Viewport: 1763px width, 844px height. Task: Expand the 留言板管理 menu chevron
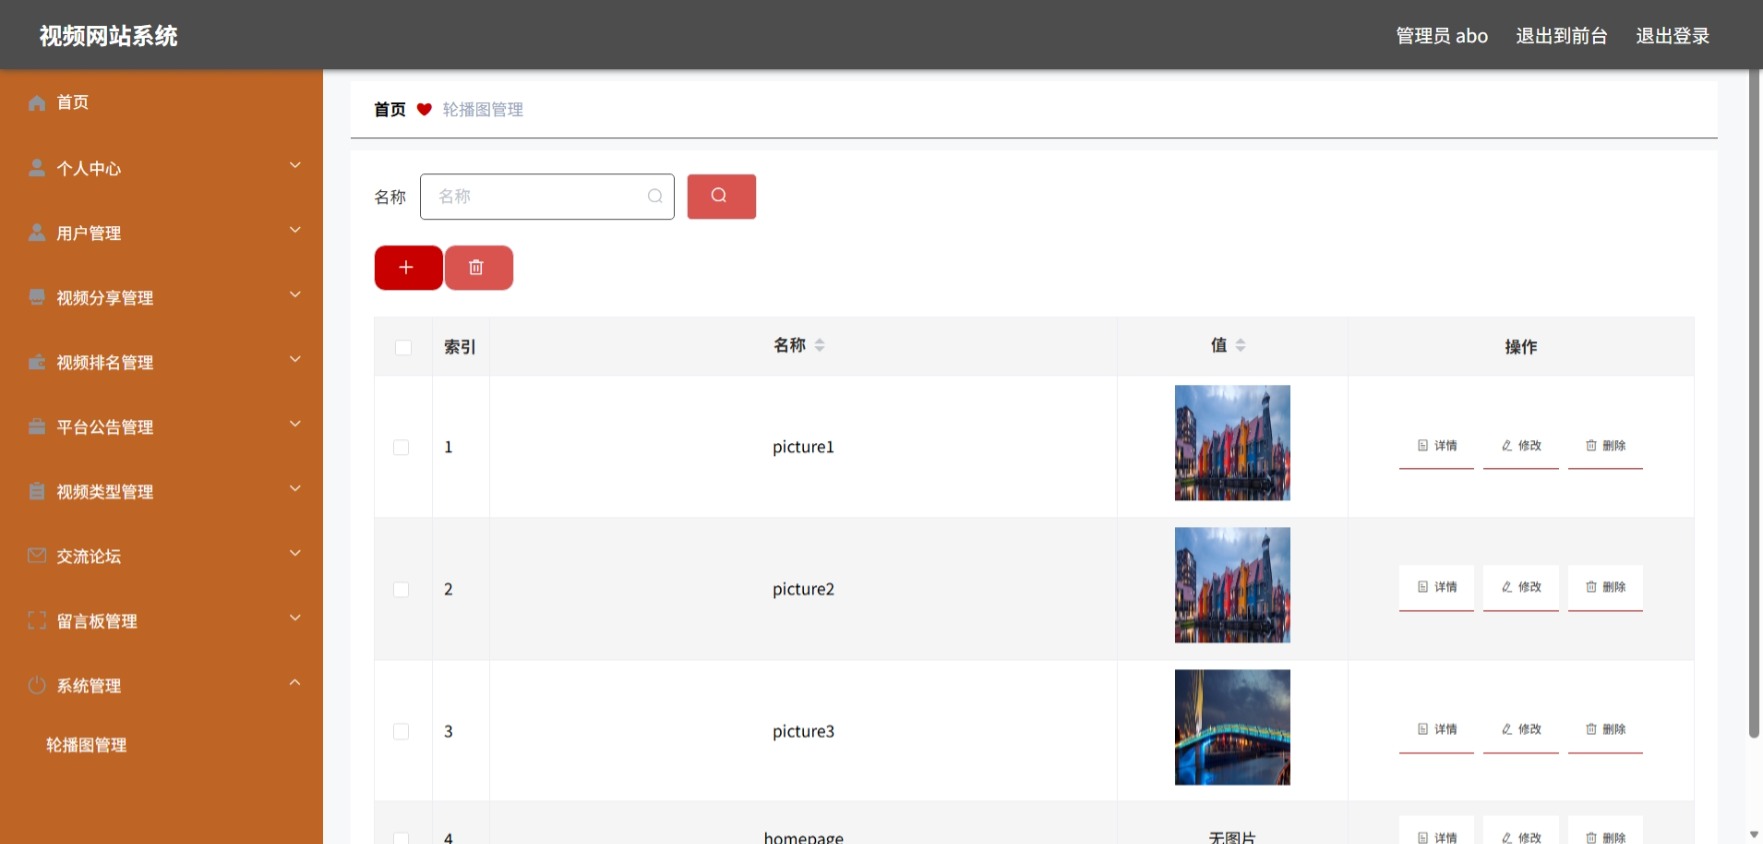295,618
